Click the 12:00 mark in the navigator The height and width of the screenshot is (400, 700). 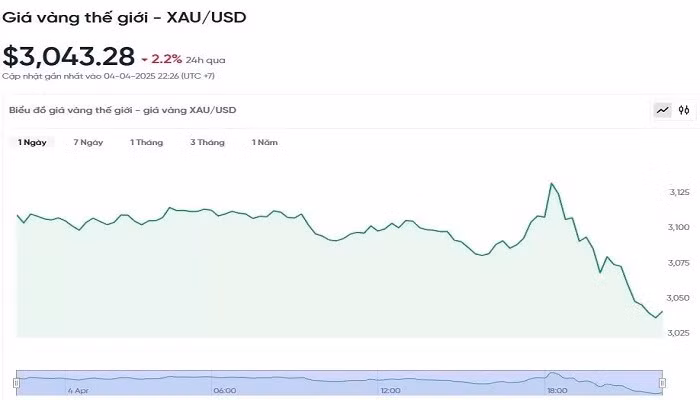tap(391, 390)
